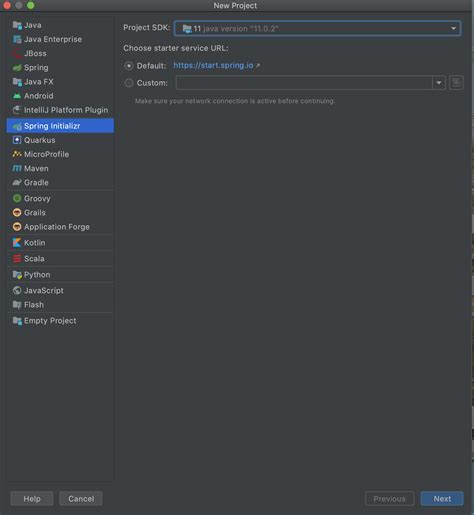Click the JavaScript globe icon
The image size is (474, 515).
[x=17, y=291]
